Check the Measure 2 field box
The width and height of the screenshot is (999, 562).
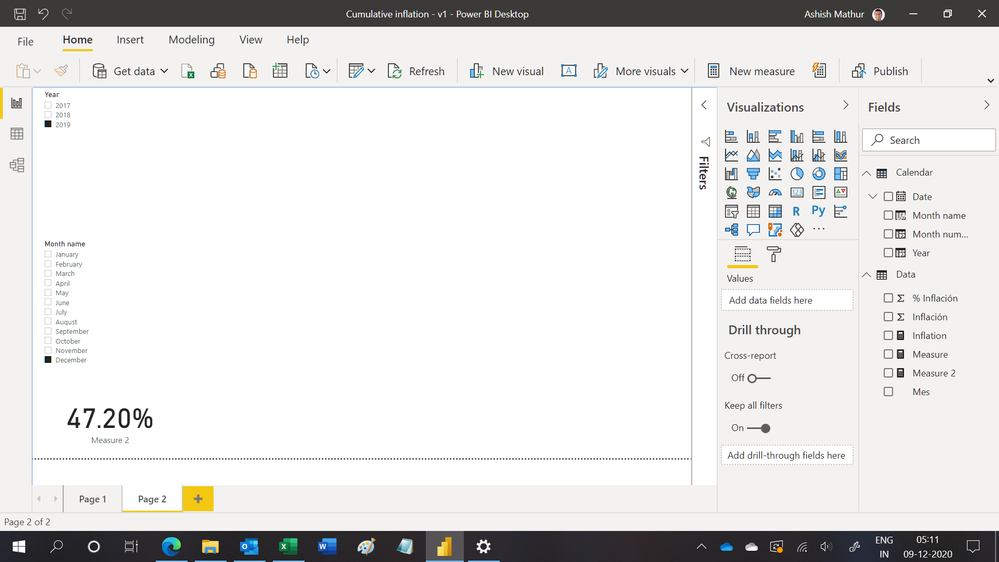[888, 373]
